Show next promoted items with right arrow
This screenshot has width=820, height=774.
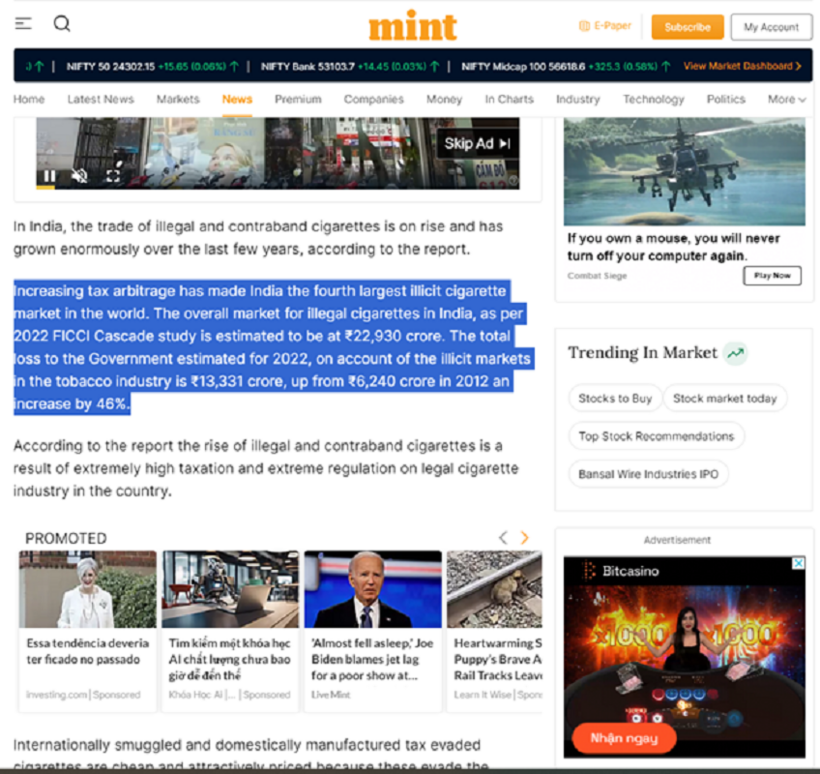point(525,538)
